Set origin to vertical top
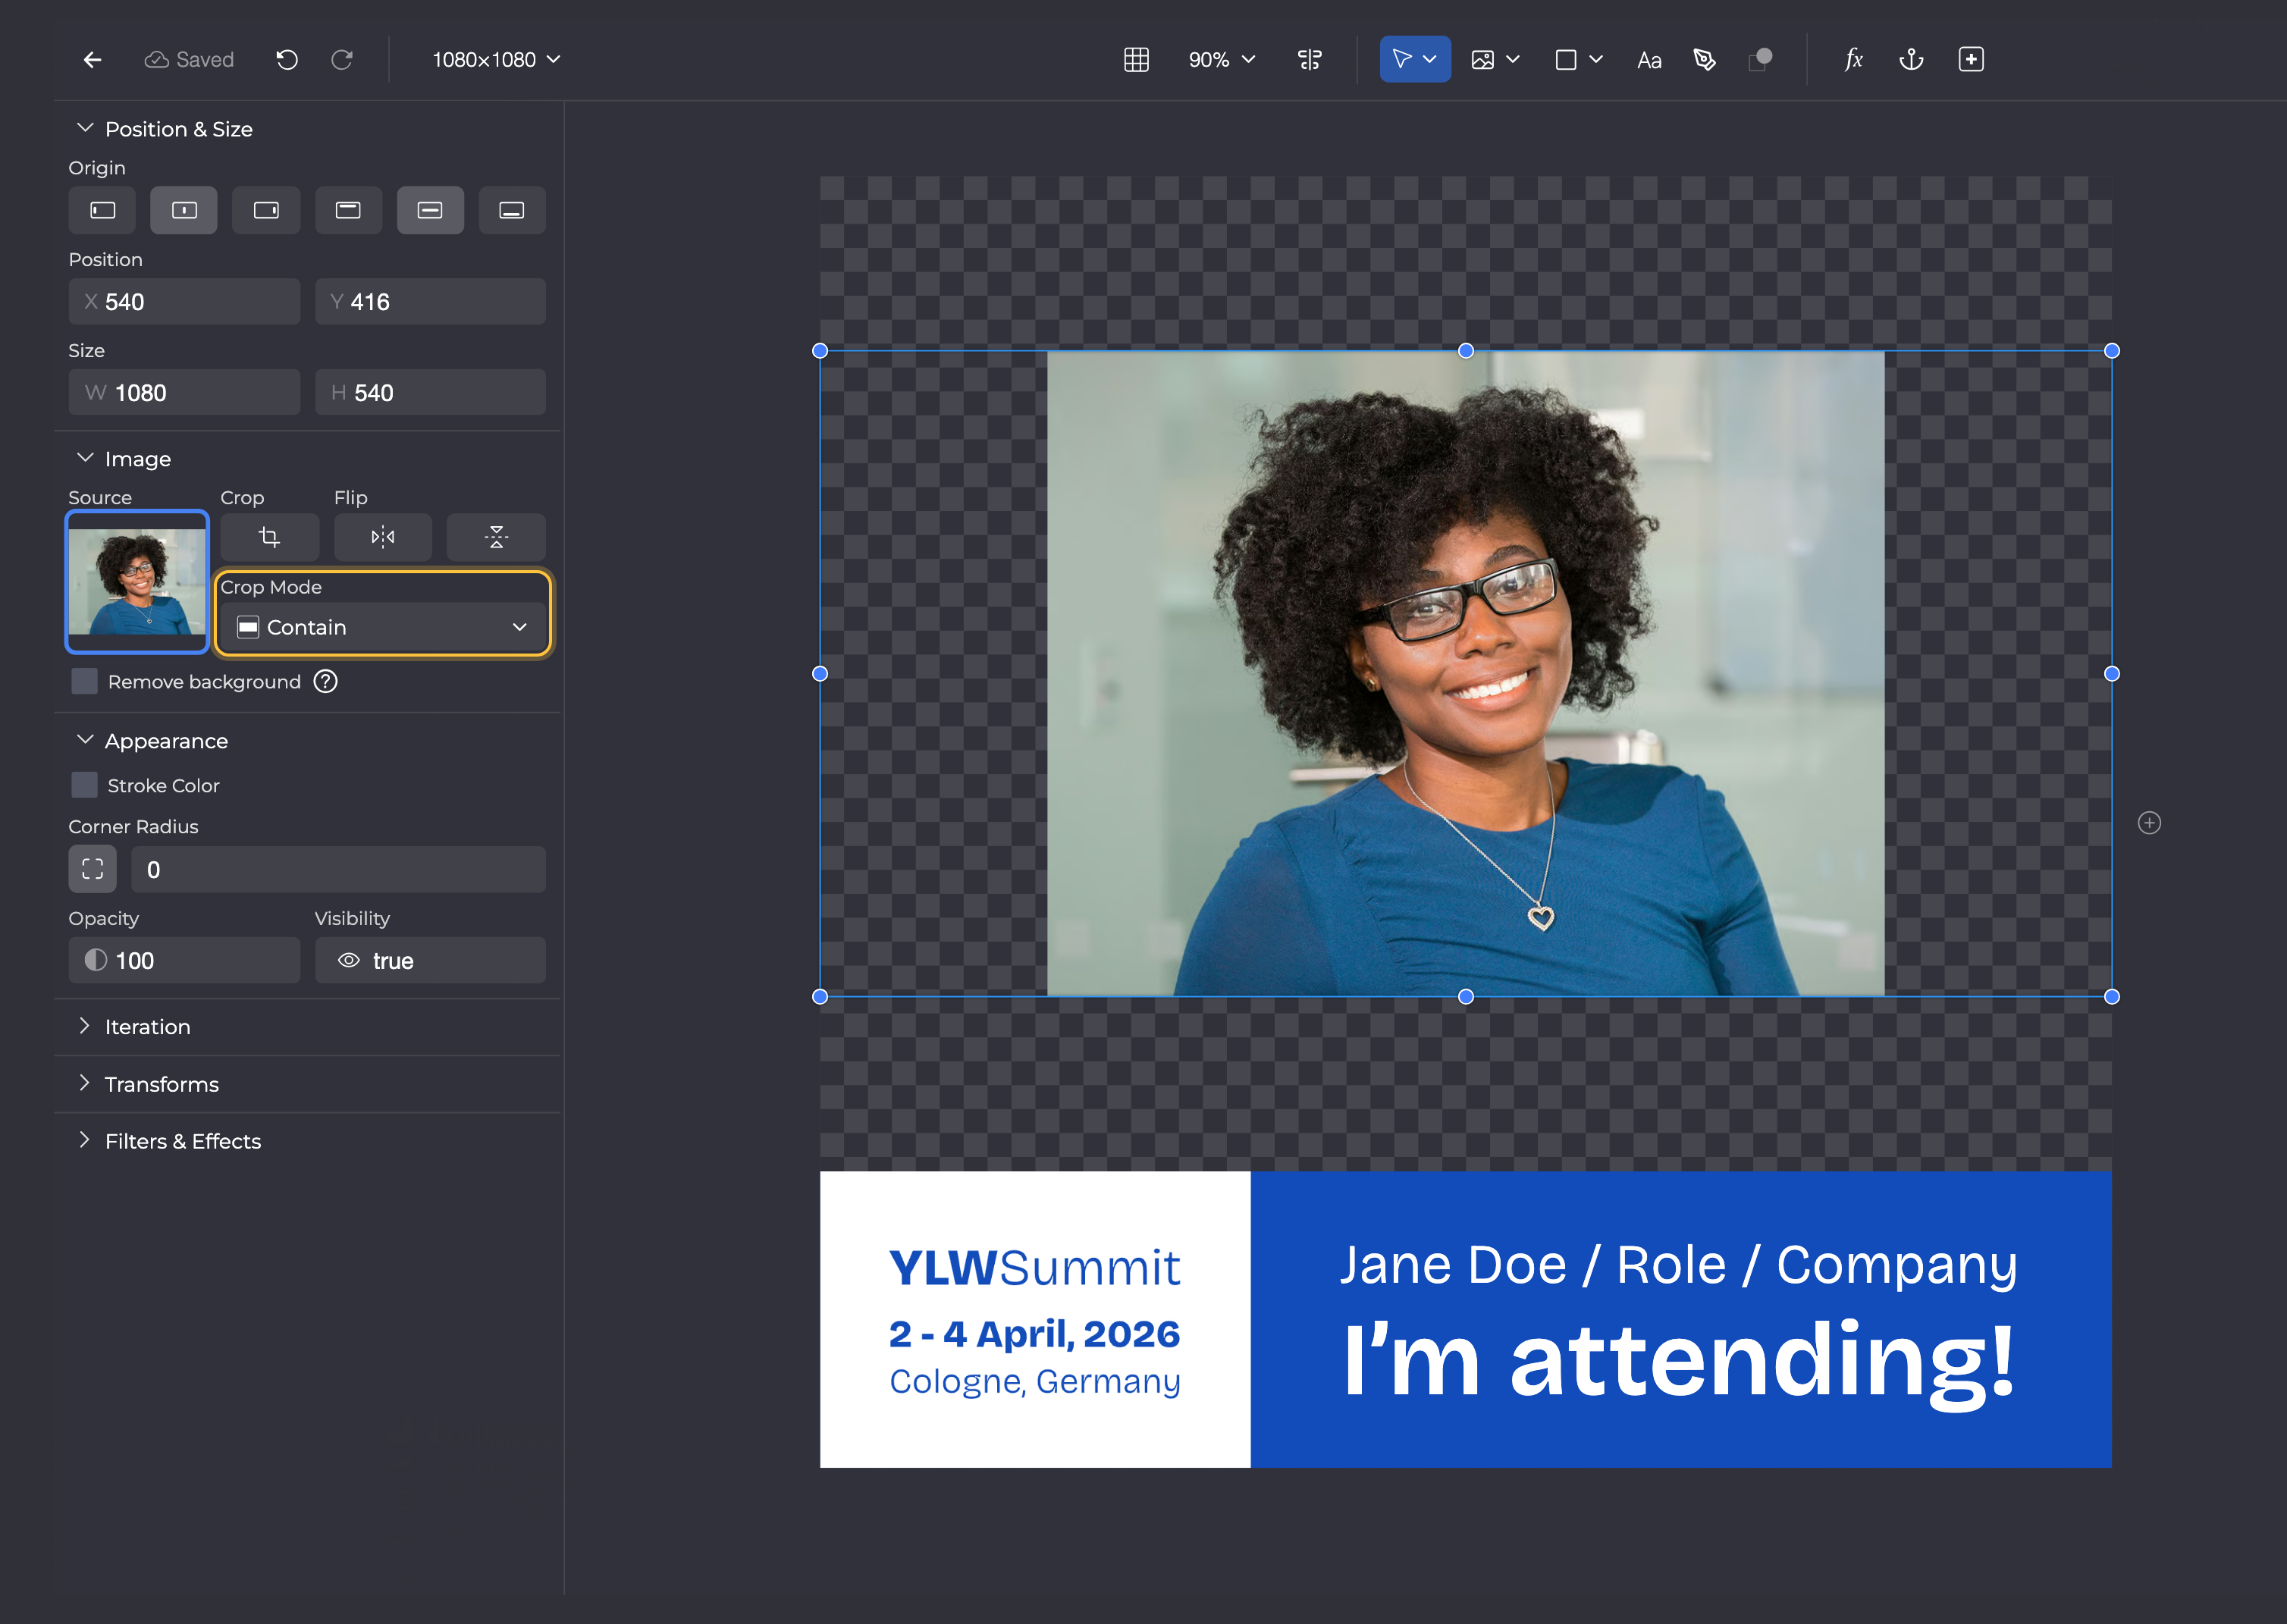This screenshot has height=1624, width=2287. point(348,210)
